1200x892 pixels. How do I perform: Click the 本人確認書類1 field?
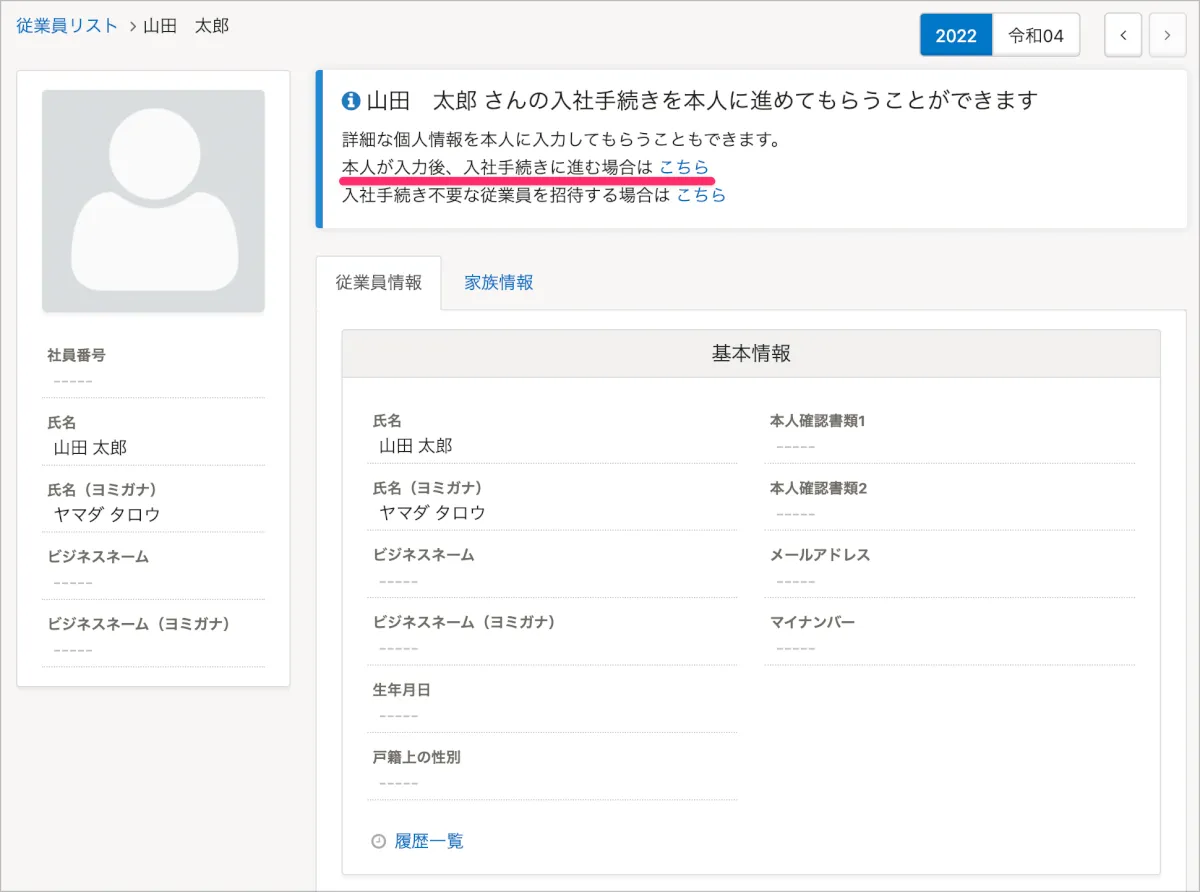(950, 434)
